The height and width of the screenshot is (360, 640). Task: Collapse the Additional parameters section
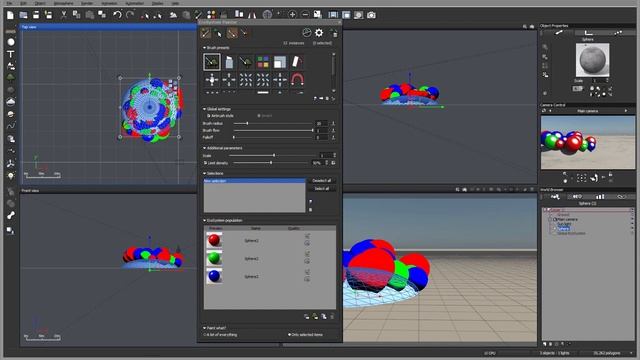coord(204,148)
